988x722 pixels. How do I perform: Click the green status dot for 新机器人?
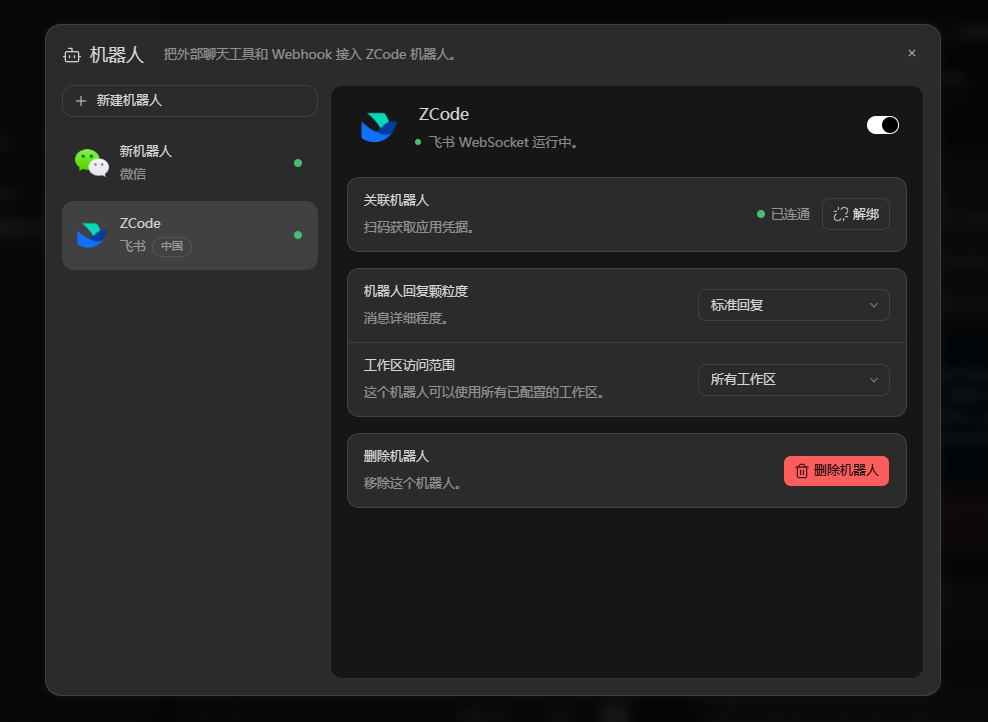[298, 163]
